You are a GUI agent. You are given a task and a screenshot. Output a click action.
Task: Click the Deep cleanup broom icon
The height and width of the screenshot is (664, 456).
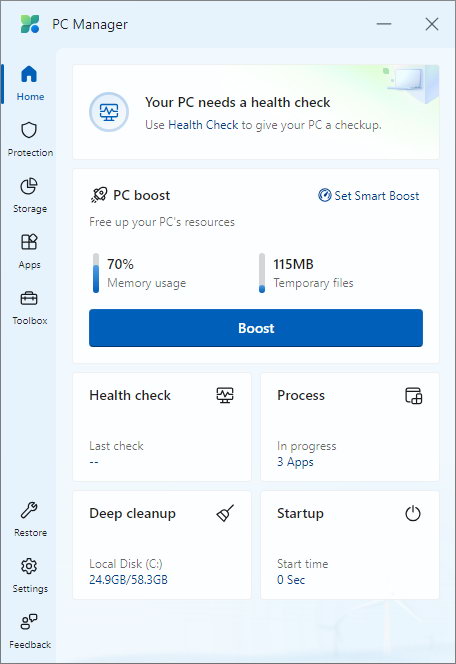[225, 513]
